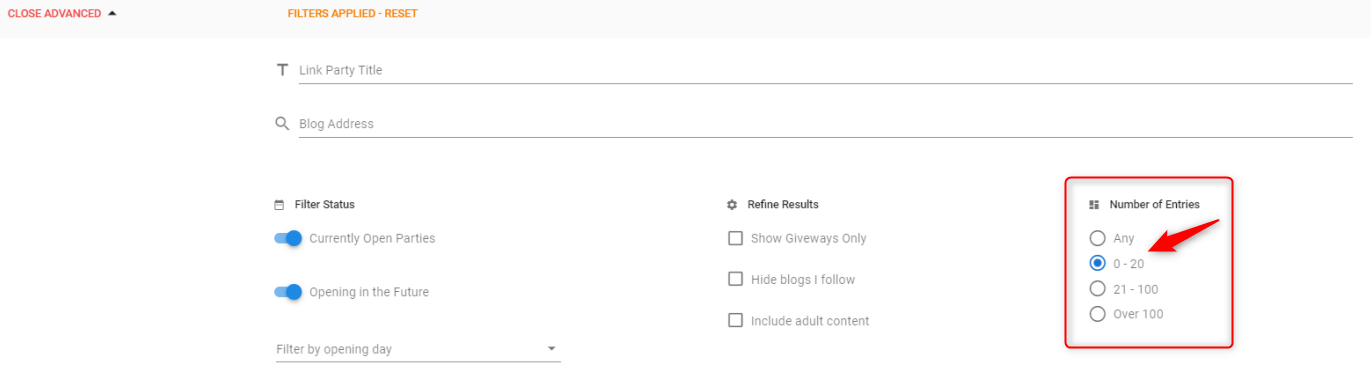Open the Filter by opening day dropdown
The height and width of the screenshot is (369, 1371).
click(418, 349)
